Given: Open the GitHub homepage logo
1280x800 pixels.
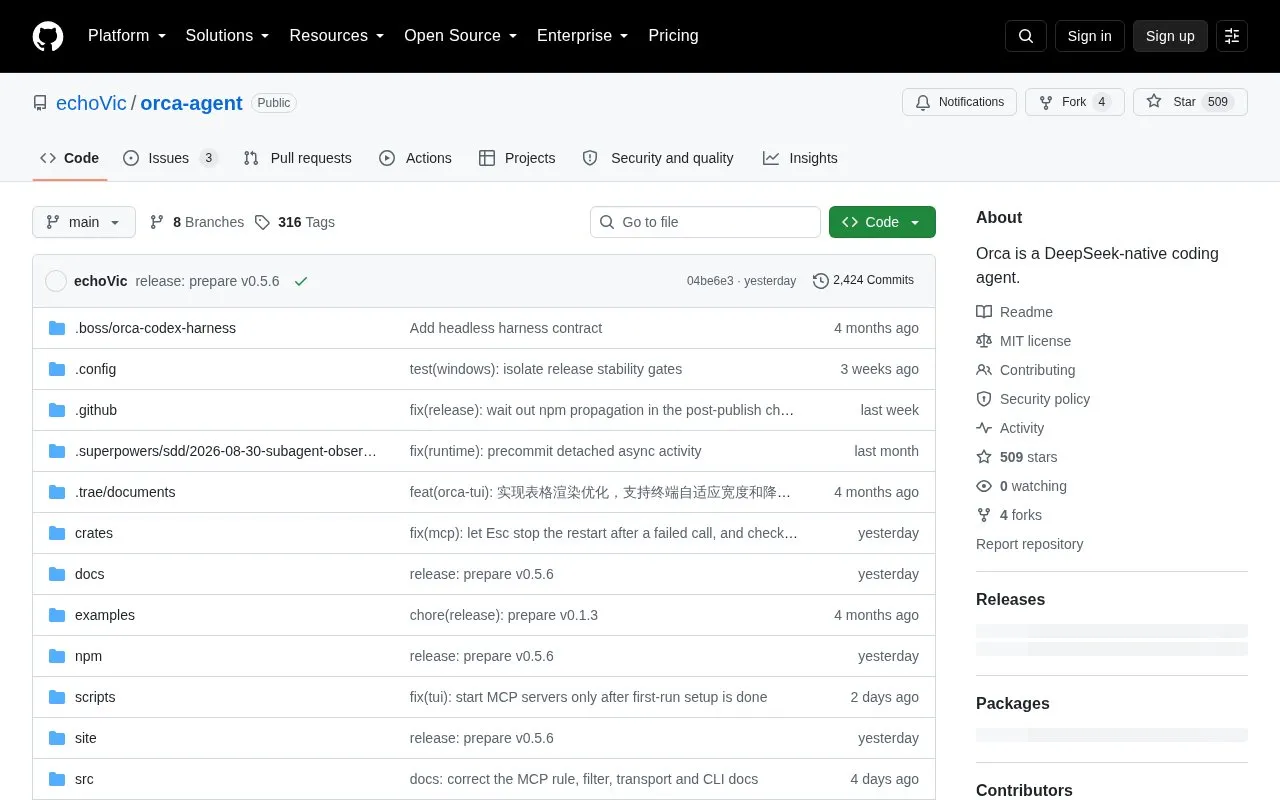Looking at the screenshot, I should click(x=48, y=36).
